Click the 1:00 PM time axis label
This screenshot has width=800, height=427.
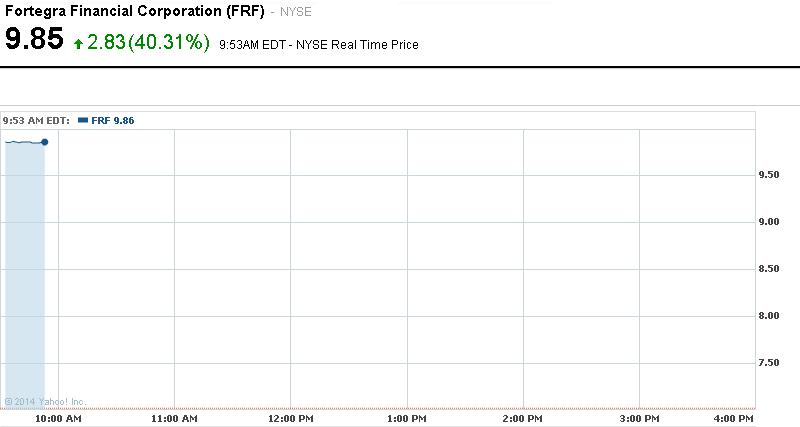(x=407, y=417)
